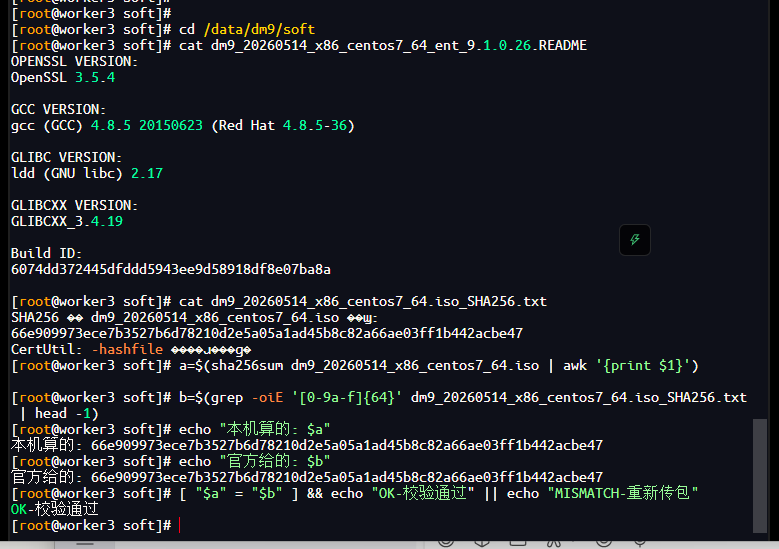Click the README filename in the cat command

pyautogui.click(x=399, y=45)
